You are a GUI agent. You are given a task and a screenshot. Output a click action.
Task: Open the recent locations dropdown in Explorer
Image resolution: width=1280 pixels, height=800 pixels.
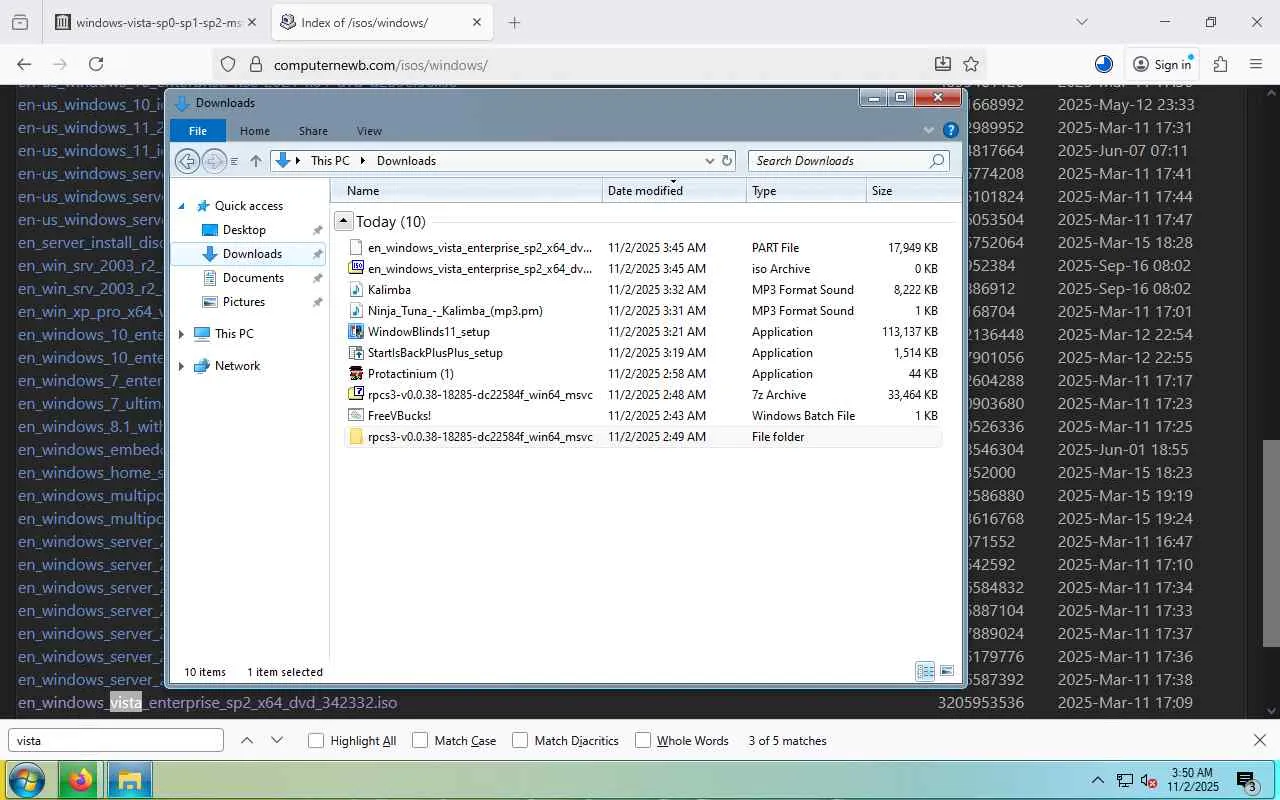tap(234, 161)
